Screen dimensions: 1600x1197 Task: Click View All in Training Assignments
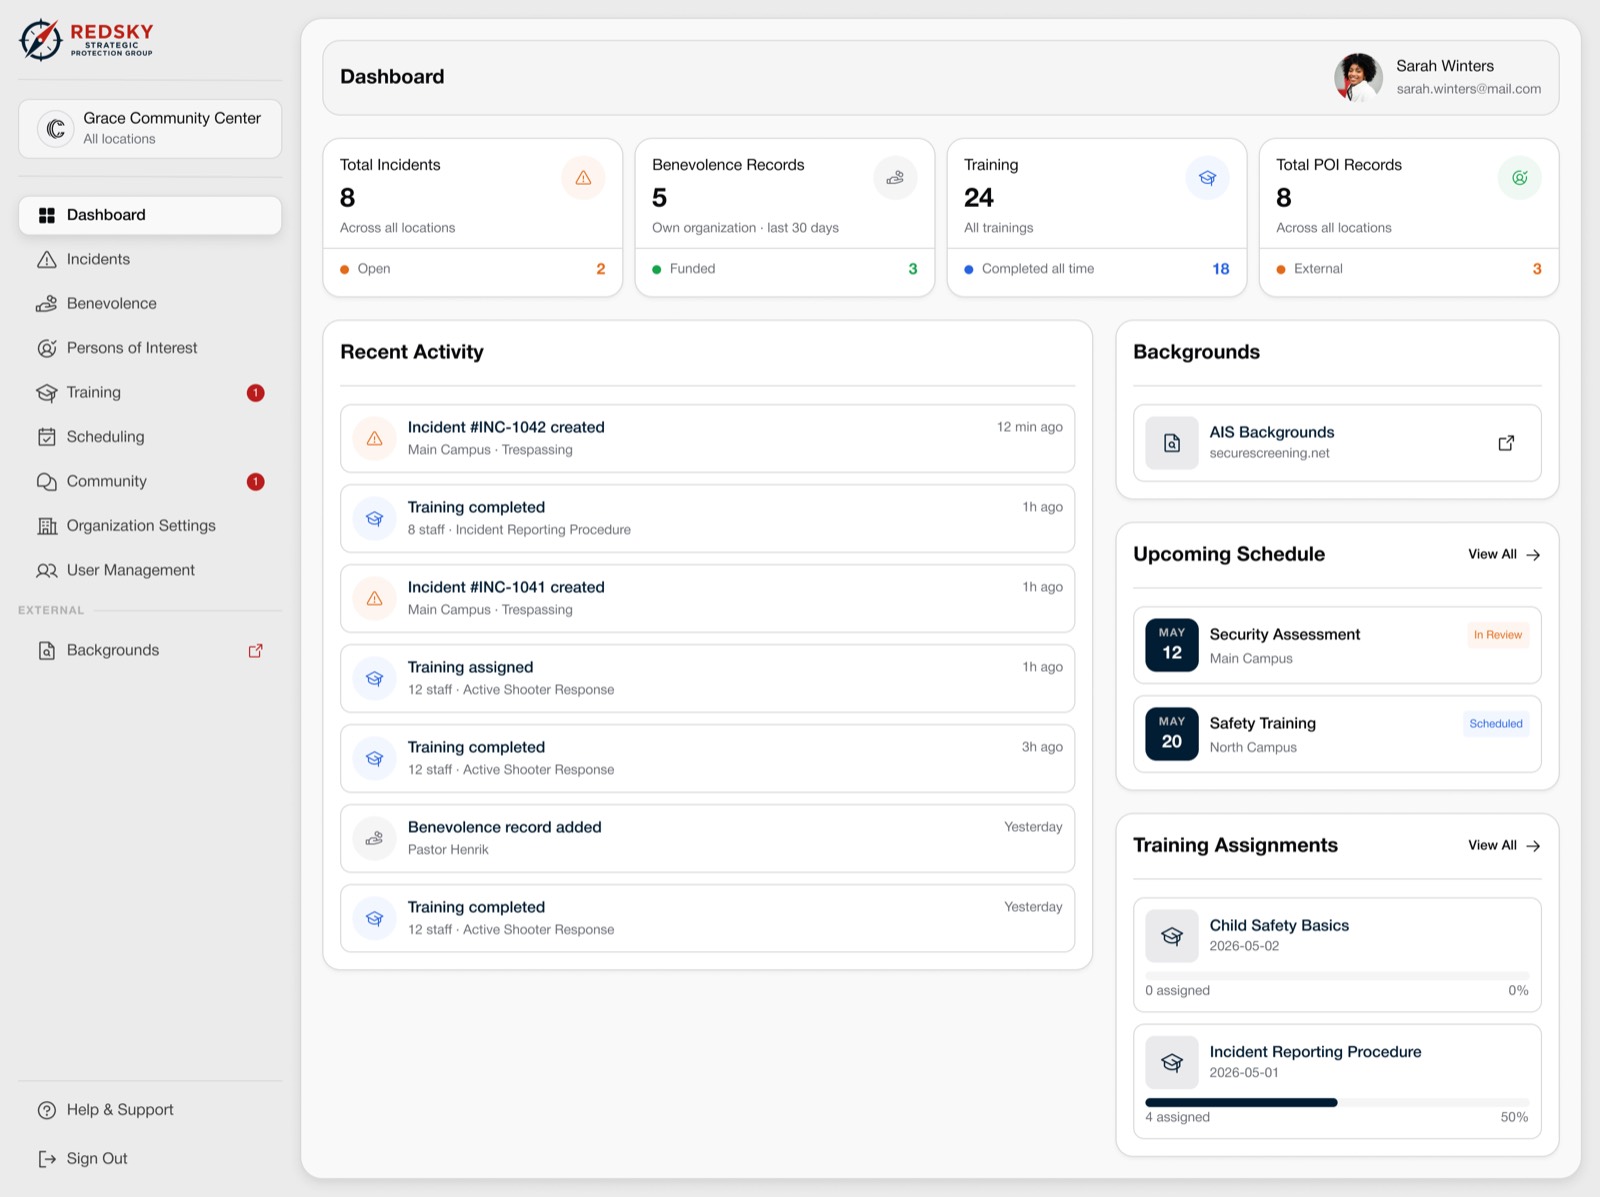(x=1504, y=845)
